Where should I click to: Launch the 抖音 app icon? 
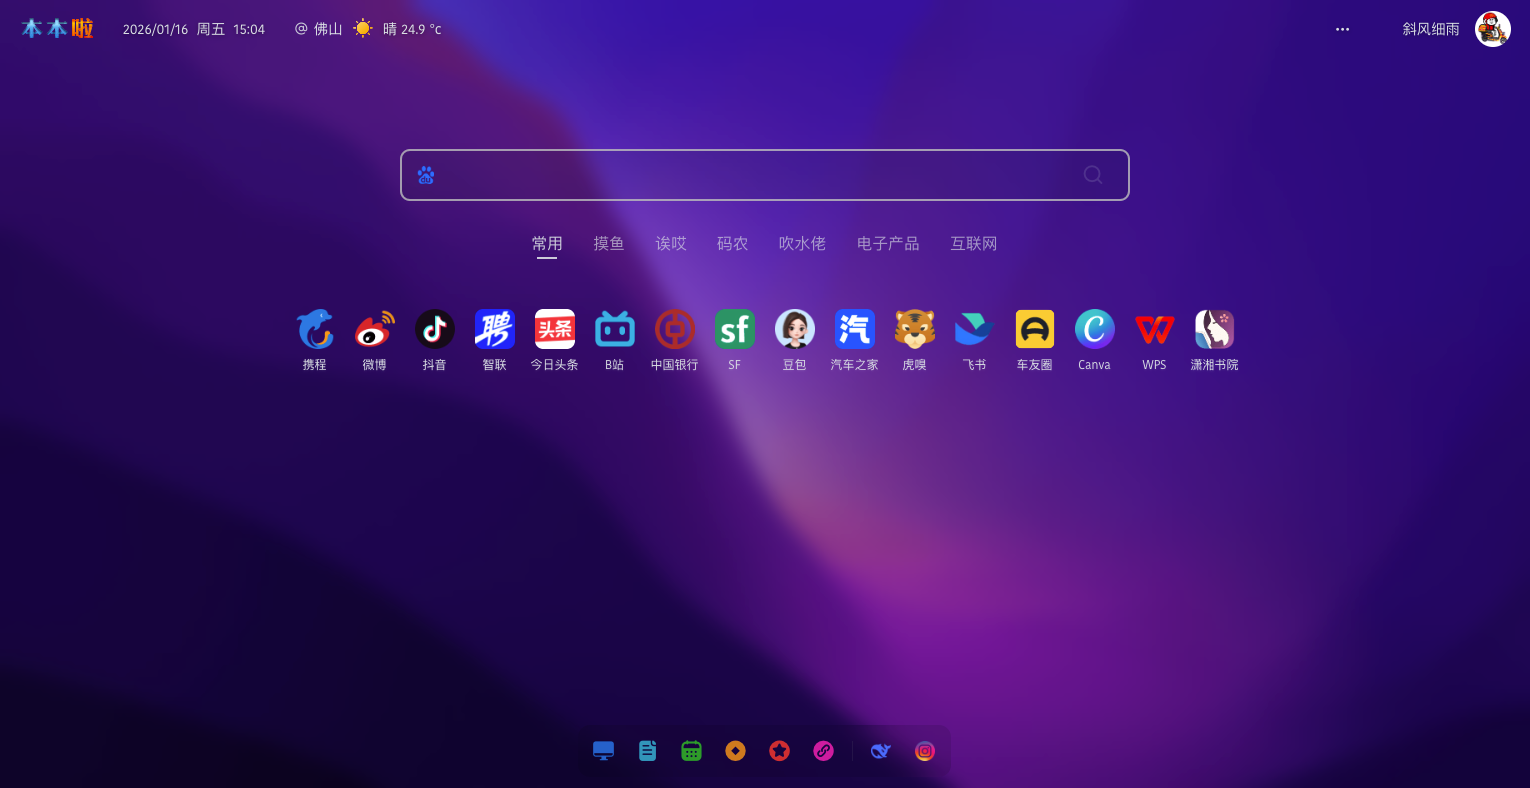tap(435, 329)
